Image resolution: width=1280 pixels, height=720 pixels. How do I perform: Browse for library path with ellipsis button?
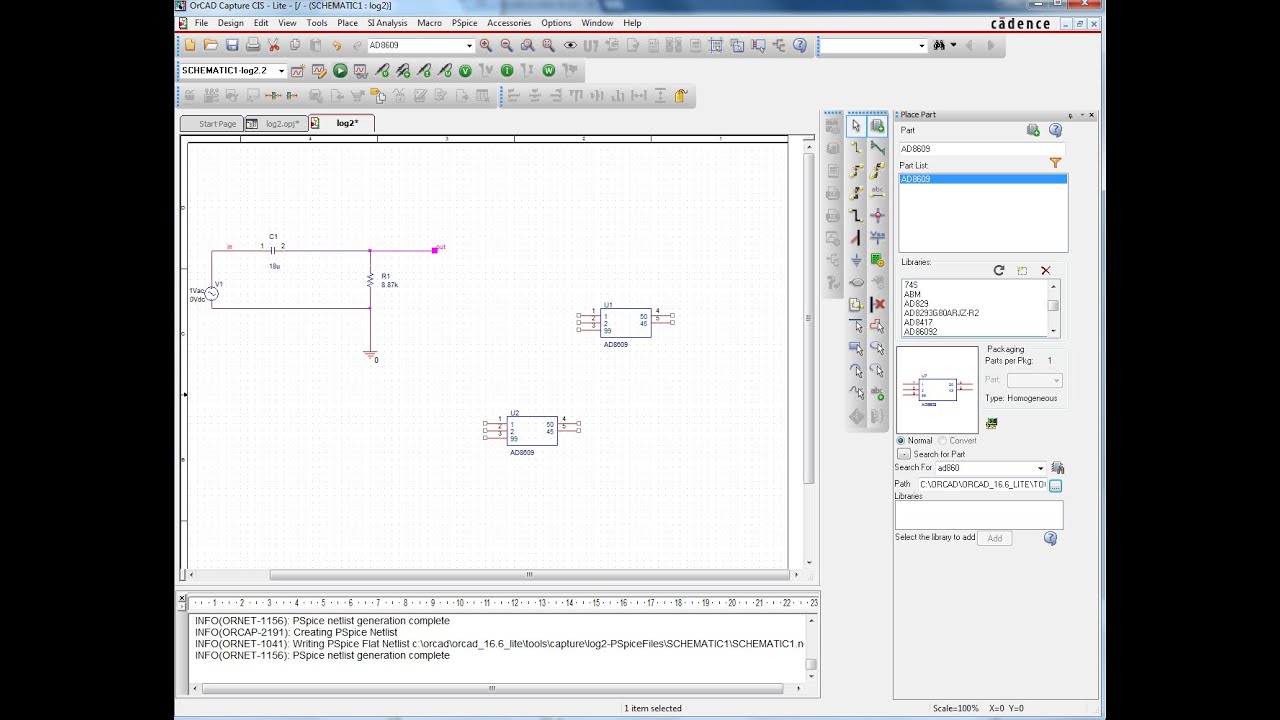tap(1055, 485)
